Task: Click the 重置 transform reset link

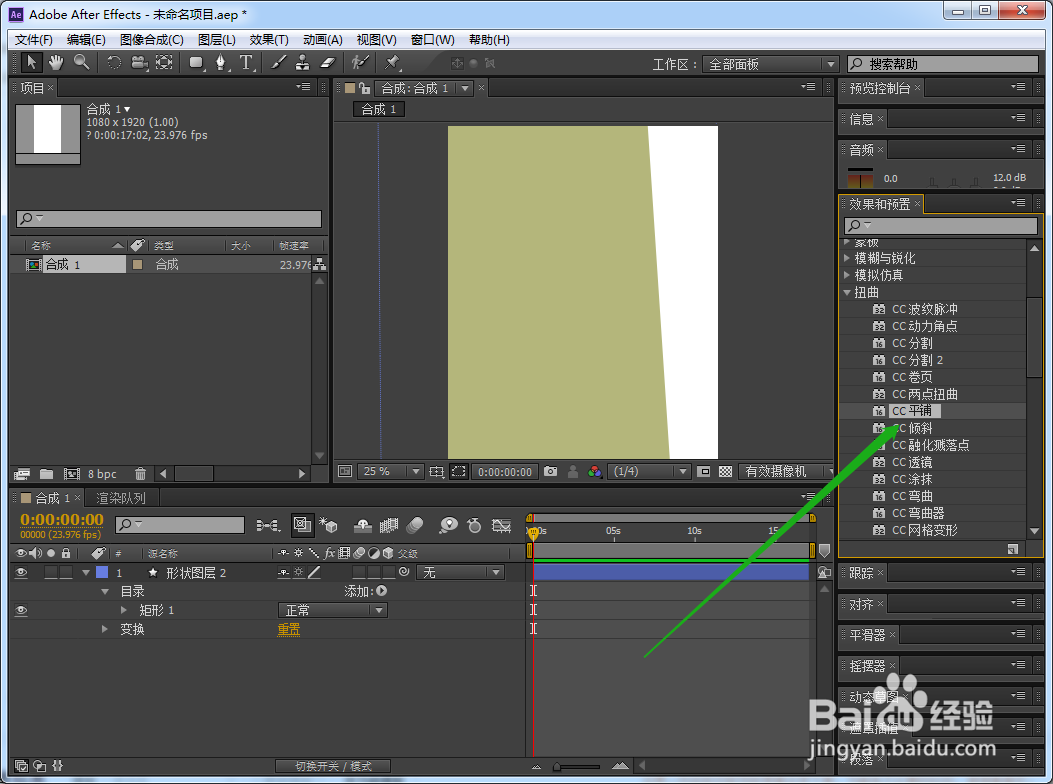Action: point(289,629)
